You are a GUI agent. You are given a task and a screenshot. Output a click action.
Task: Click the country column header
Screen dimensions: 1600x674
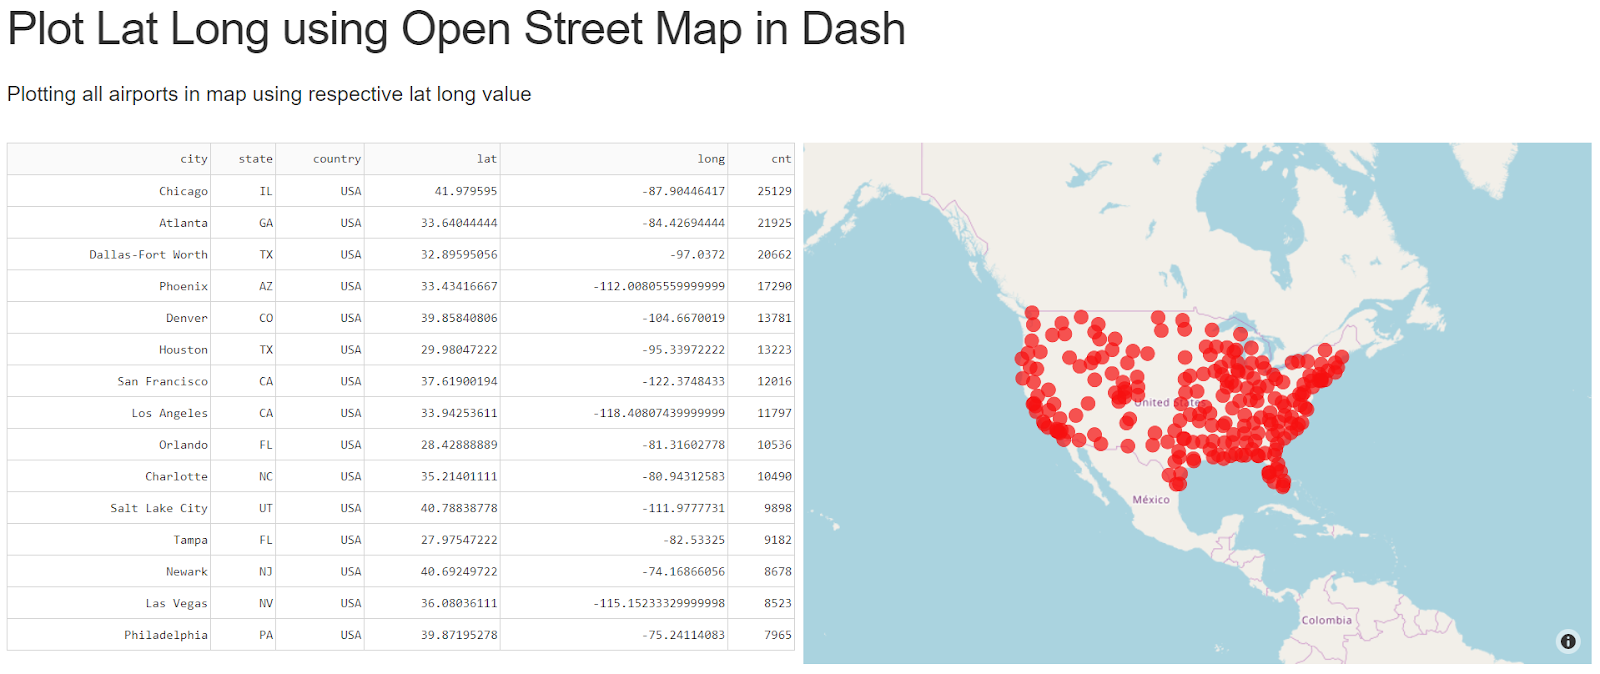click(320, 159)
